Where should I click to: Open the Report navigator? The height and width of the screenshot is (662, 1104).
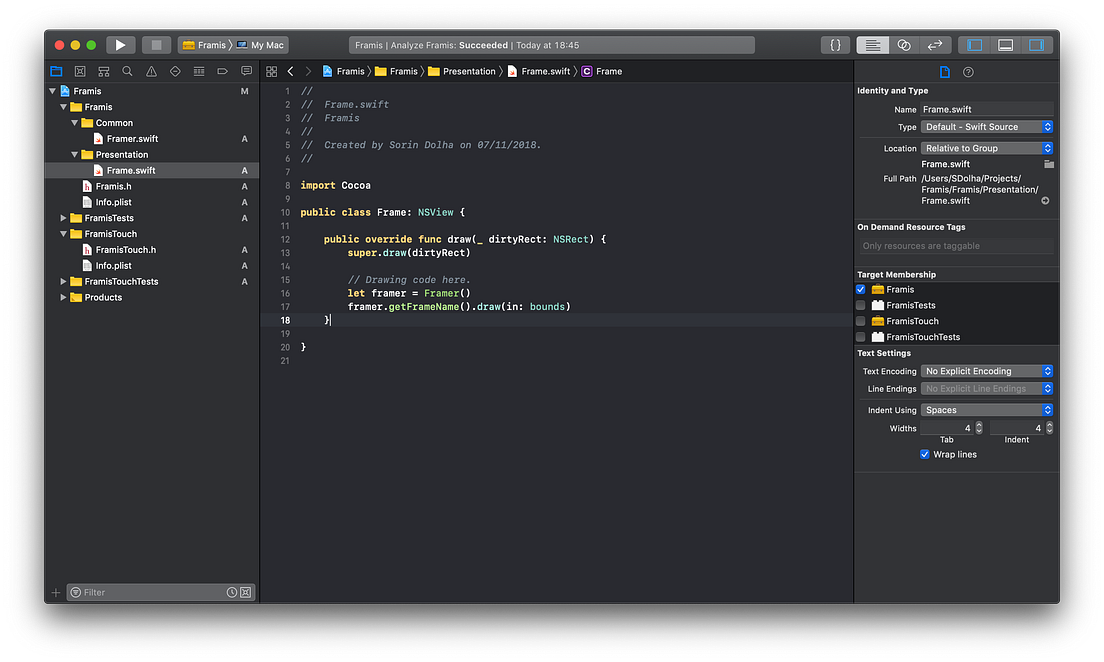click(x=247, y=71)
